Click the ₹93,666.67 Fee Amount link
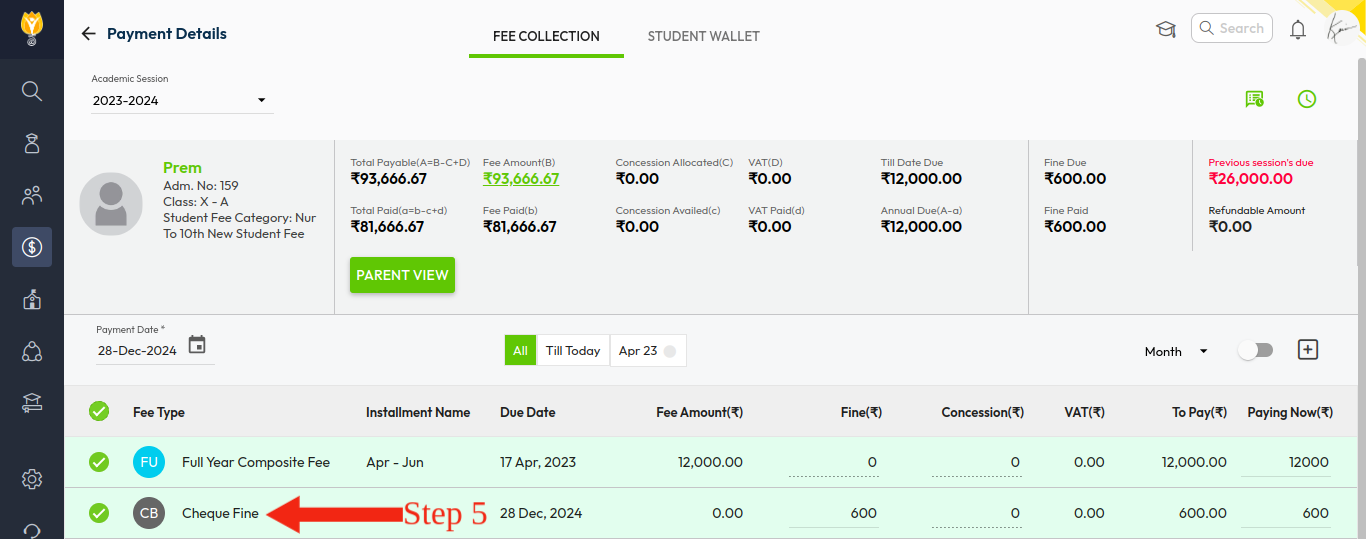1366x539 pixels. tap(520, 179)
